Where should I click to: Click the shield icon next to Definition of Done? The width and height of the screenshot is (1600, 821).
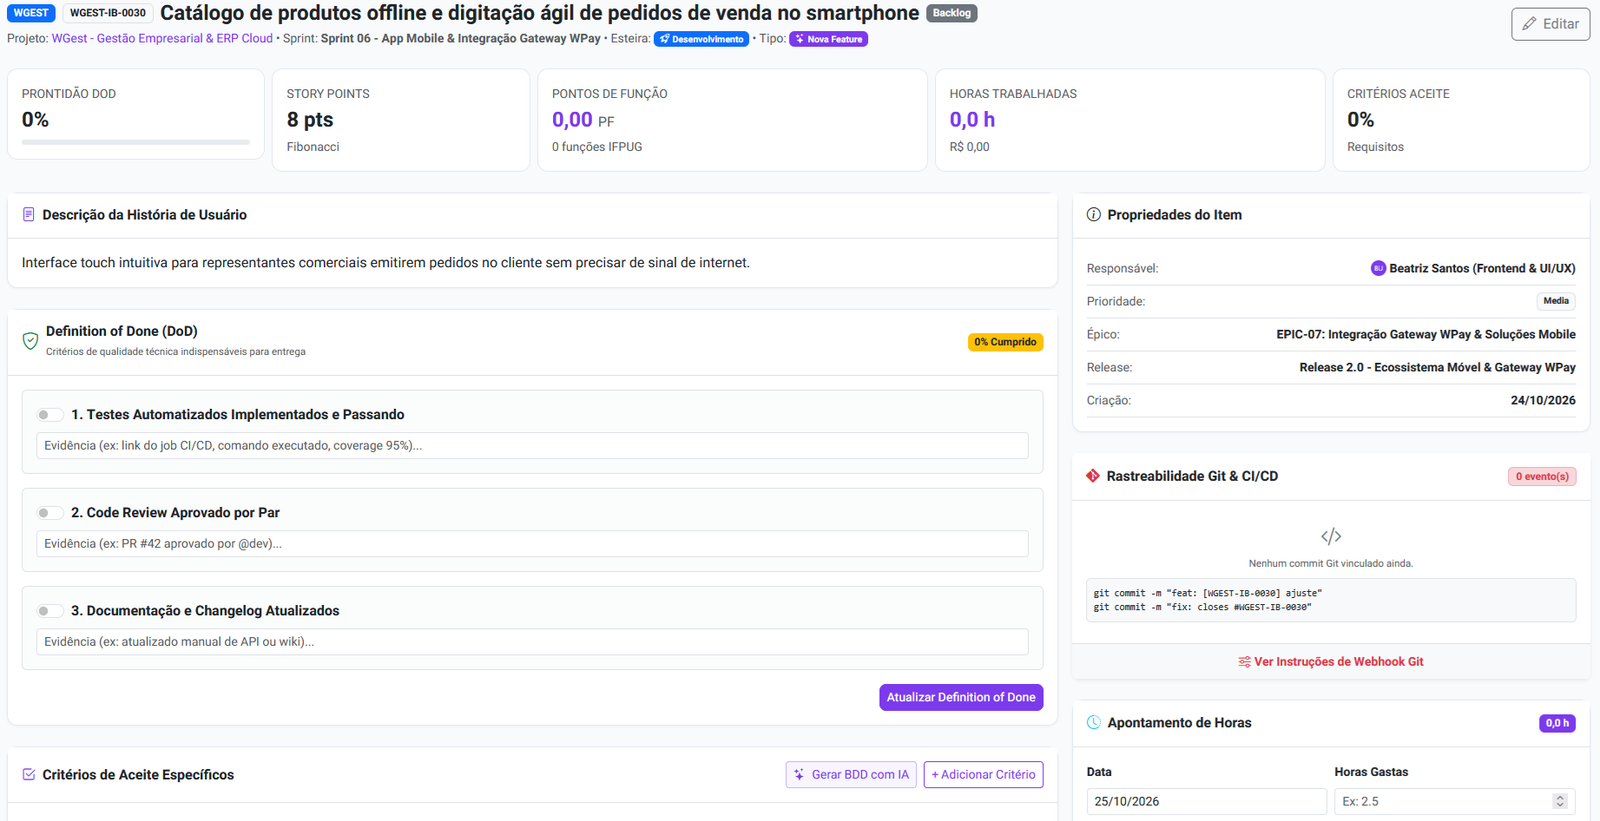[x=30, y=341]
